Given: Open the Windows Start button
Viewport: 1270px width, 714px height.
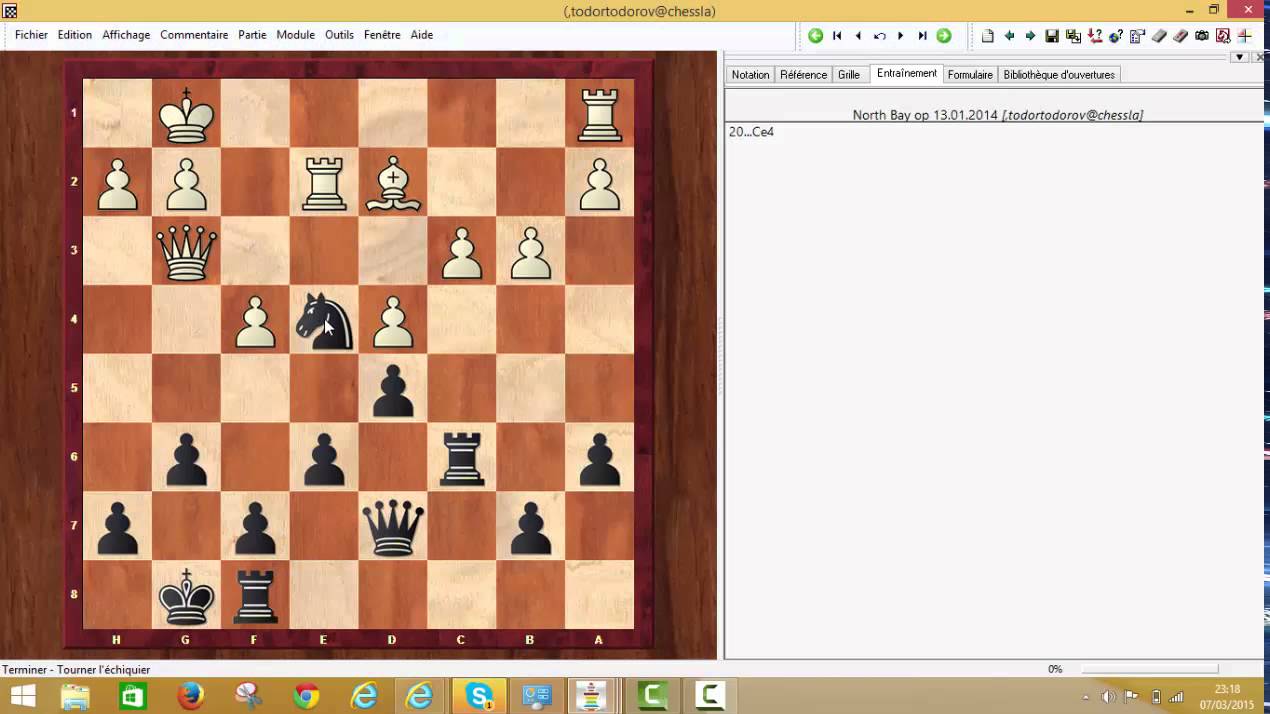Looking at the screenshot, I should click(22, 696).
